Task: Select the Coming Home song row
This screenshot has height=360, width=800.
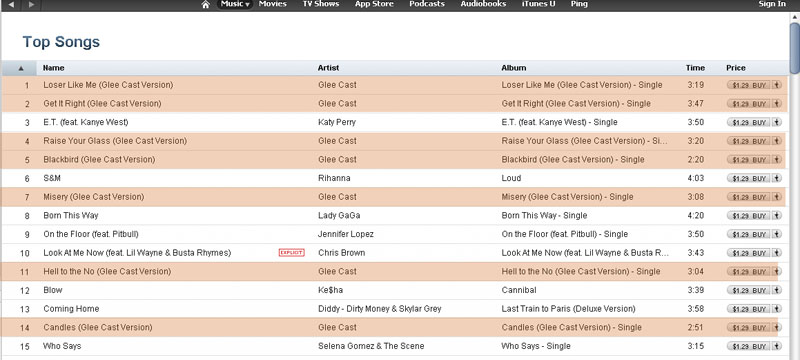Action: (x=394, y=309)
